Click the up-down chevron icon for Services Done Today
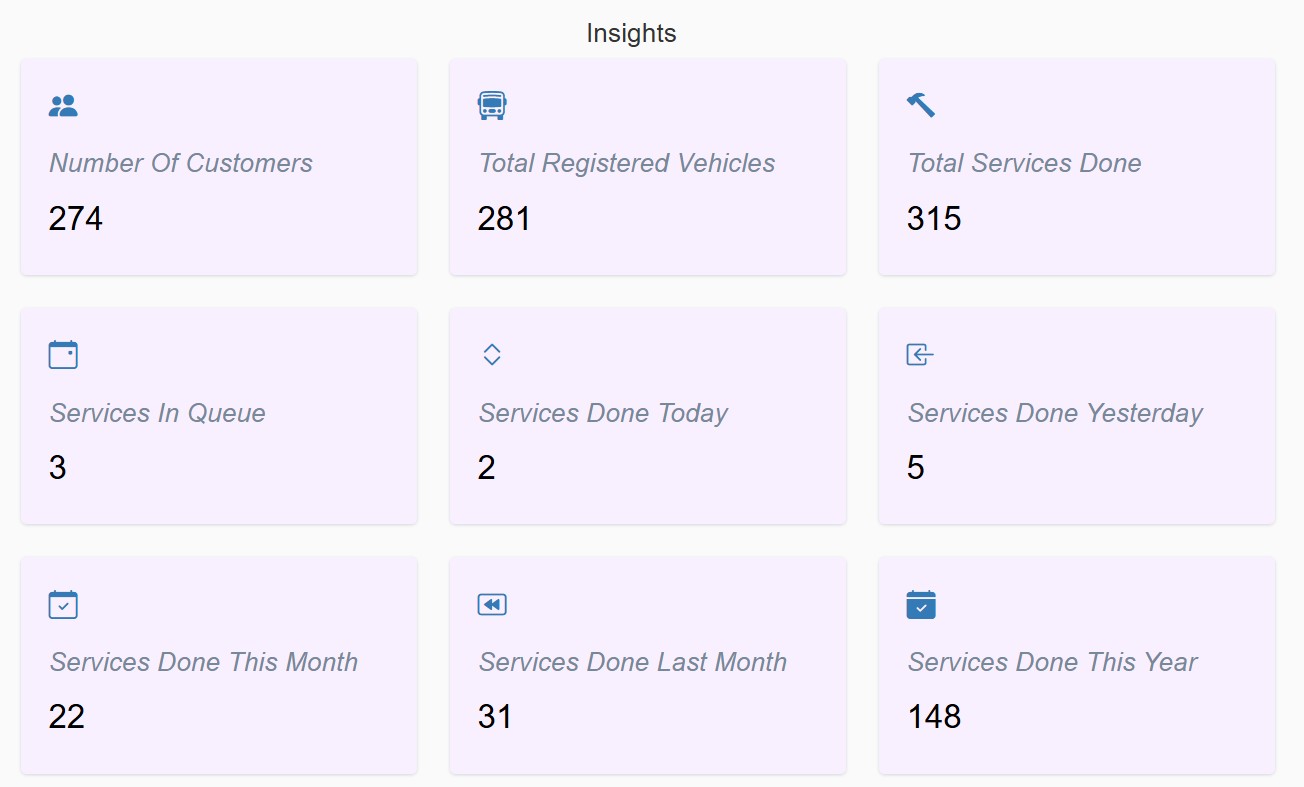Viewport: 1304px width, 787px height. pos(491,355)
